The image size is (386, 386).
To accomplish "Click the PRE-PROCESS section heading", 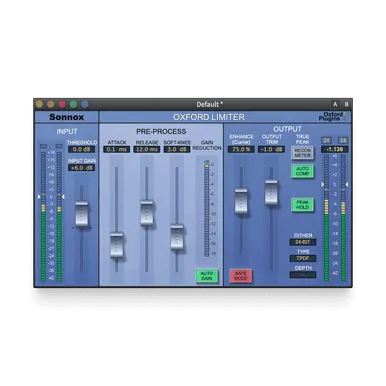I will click(161, 132).
